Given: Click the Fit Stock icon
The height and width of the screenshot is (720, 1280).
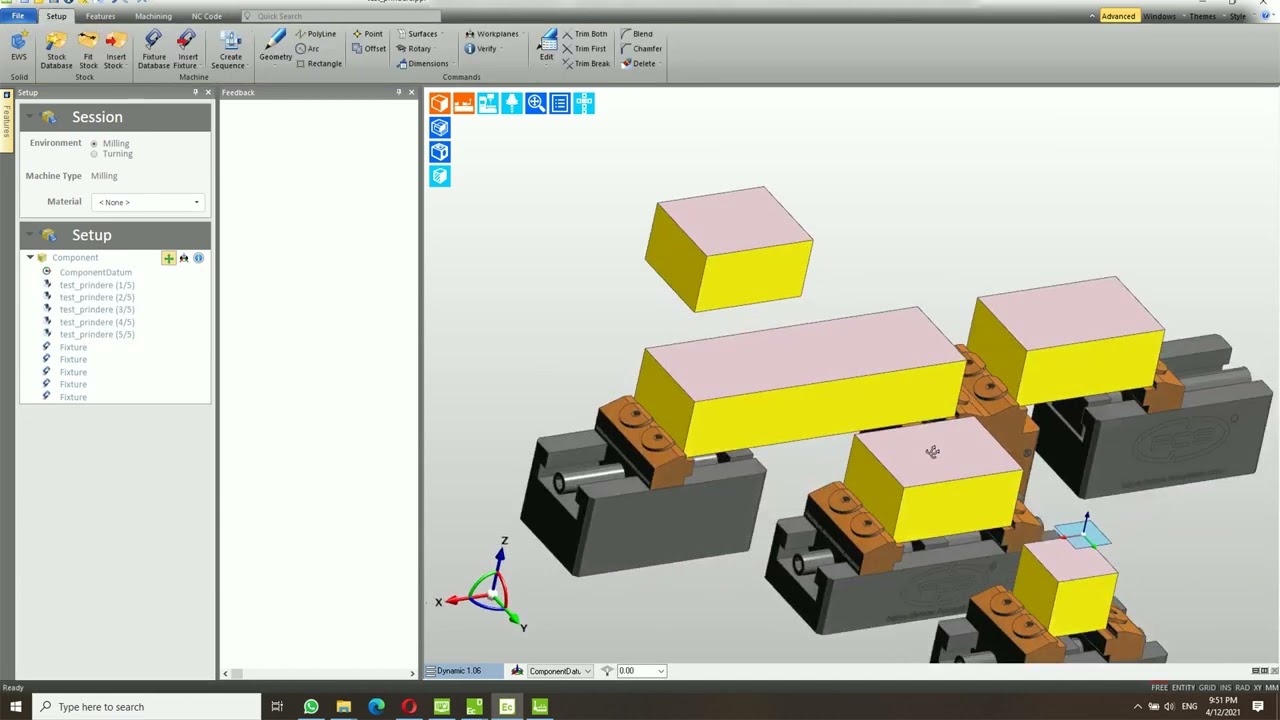Looking at the screenshot, I should [x=88, y=49].
